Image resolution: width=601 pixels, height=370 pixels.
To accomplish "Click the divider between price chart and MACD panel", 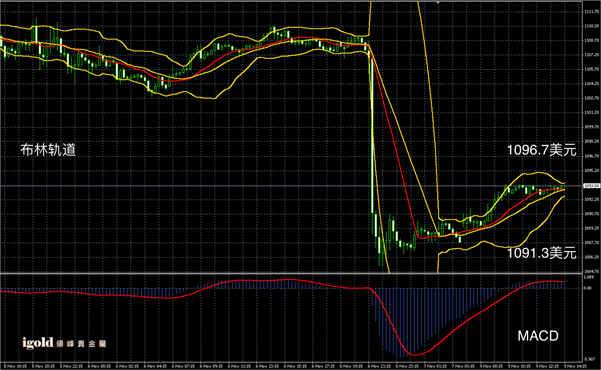I will pos(291,273).
